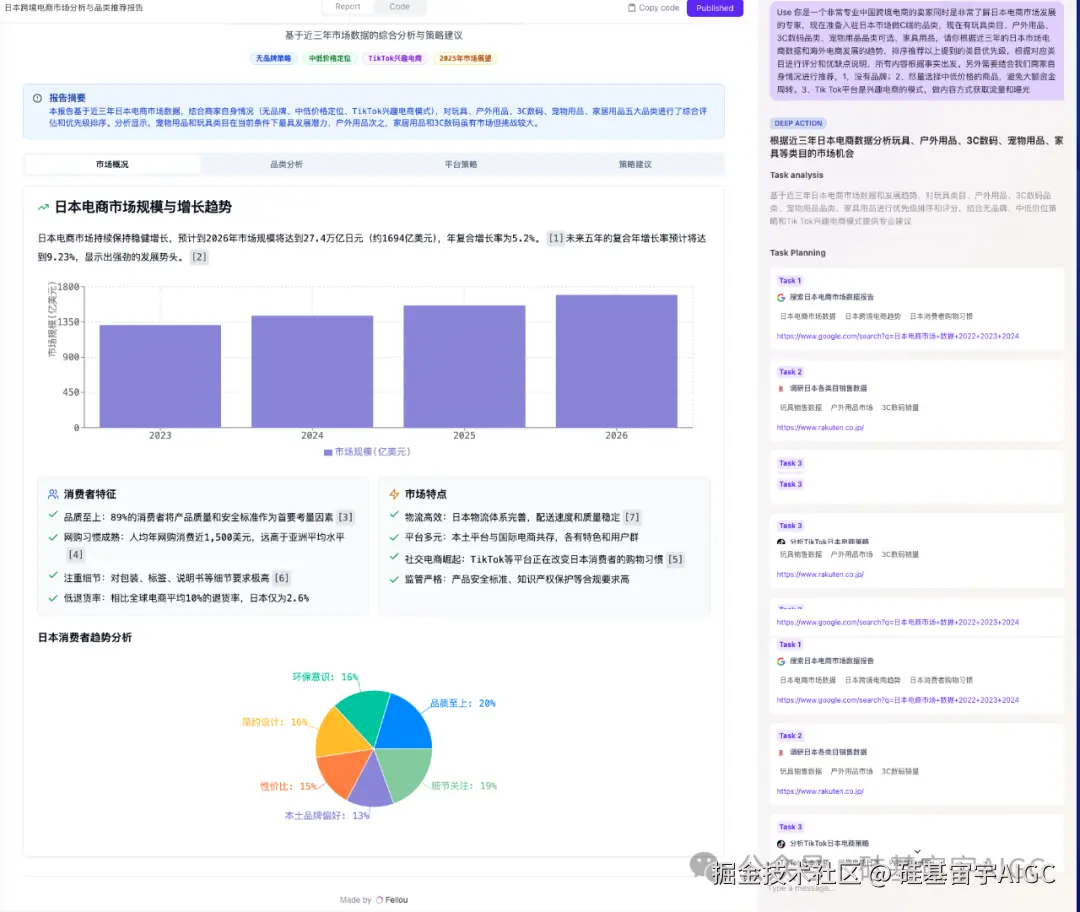Expand the Task 2 planning card
The image size is (1080, 912).
coord(791,371)
